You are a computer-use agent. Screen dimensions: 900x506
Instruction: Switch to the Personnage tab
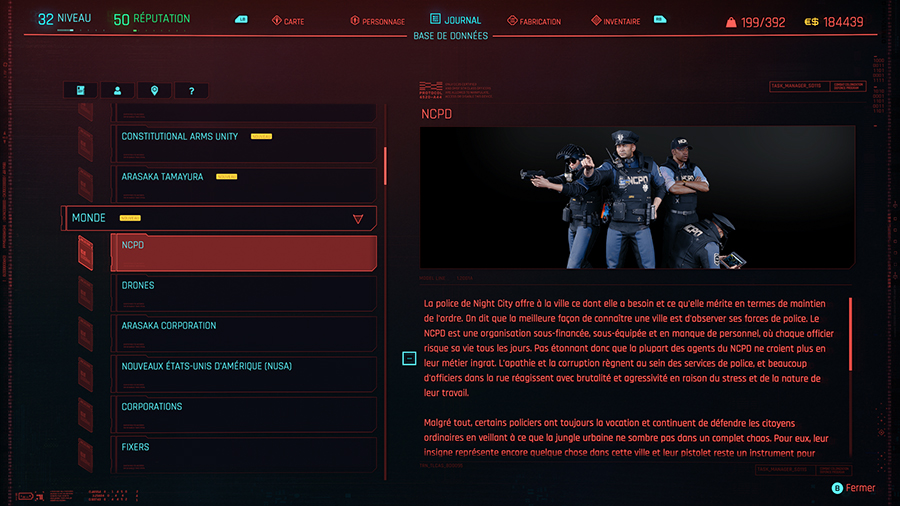[x=377, y=21]
